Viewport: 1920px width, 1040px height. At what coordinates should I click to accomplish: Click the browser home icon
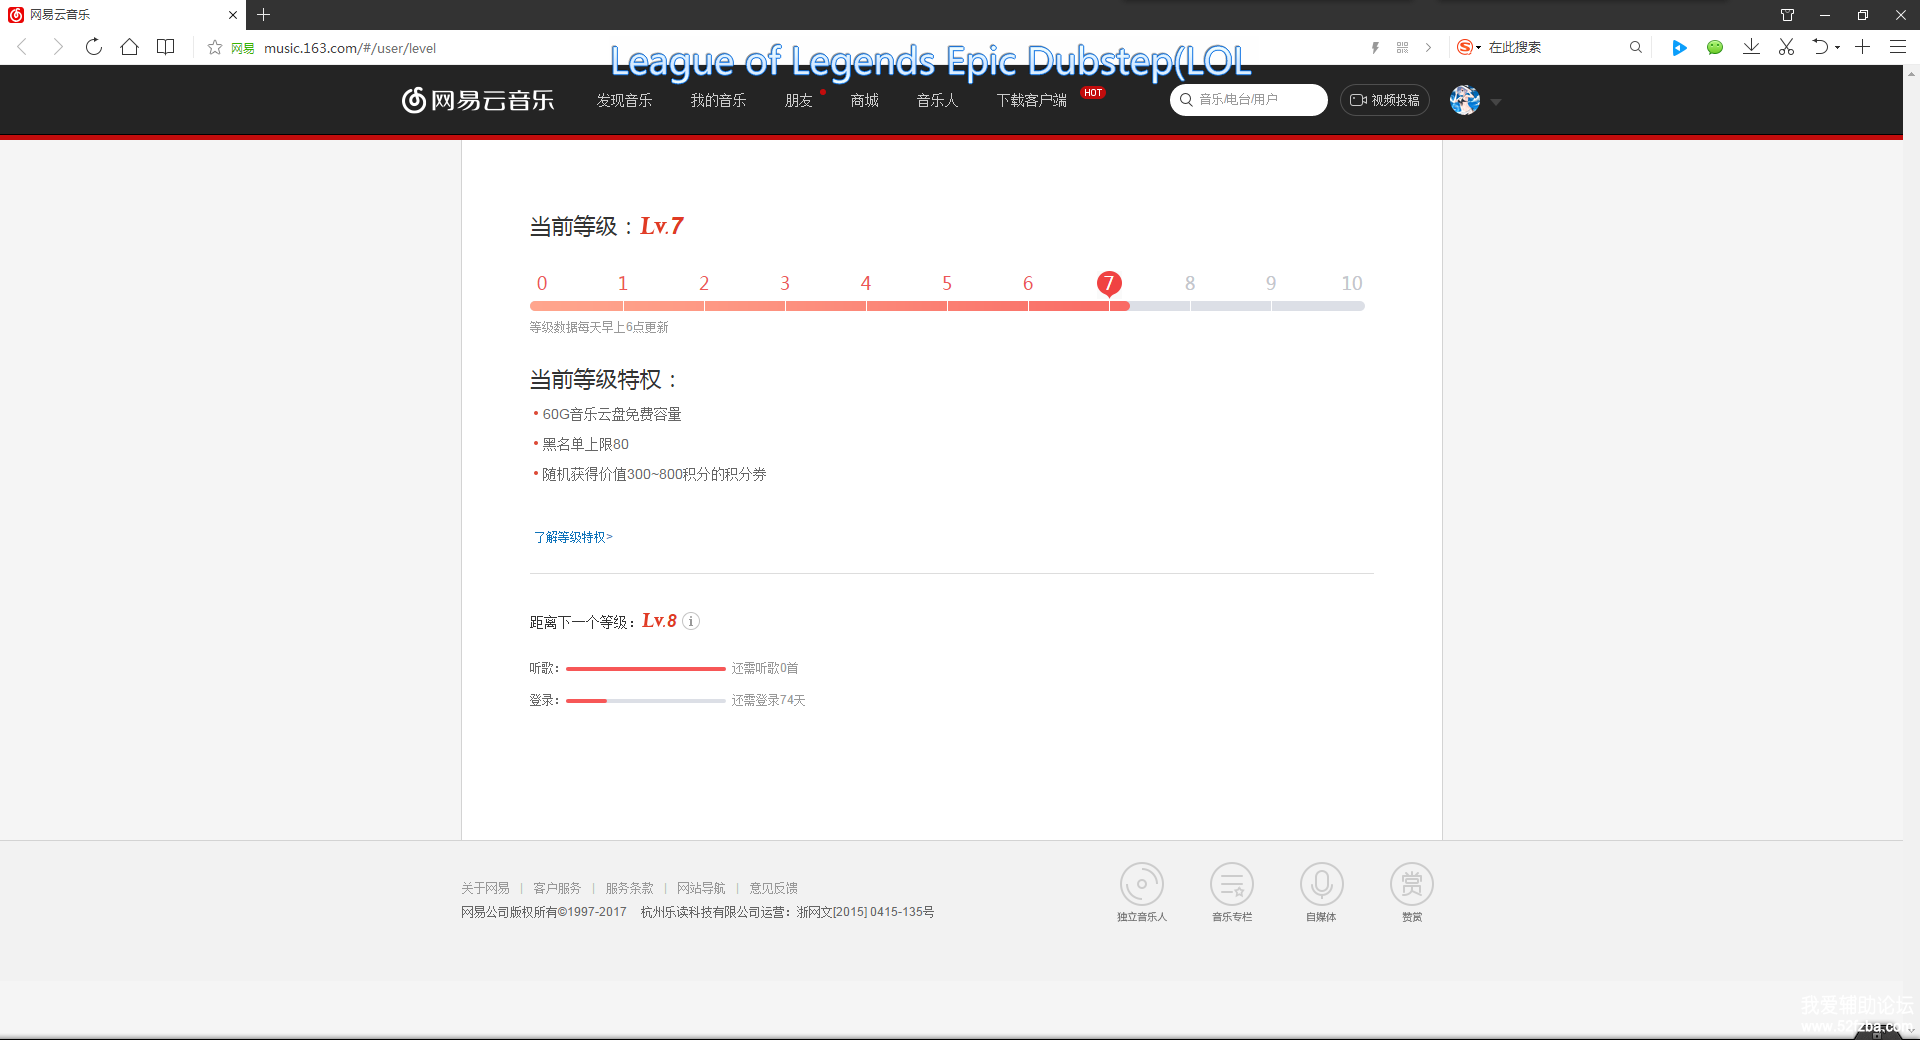tap(129, 47)
